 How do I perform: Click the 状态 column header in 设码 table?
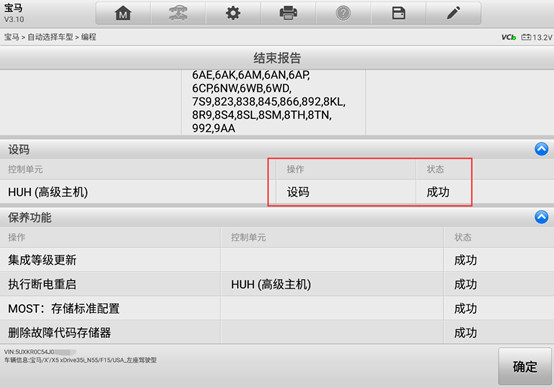tap(435, 169)
